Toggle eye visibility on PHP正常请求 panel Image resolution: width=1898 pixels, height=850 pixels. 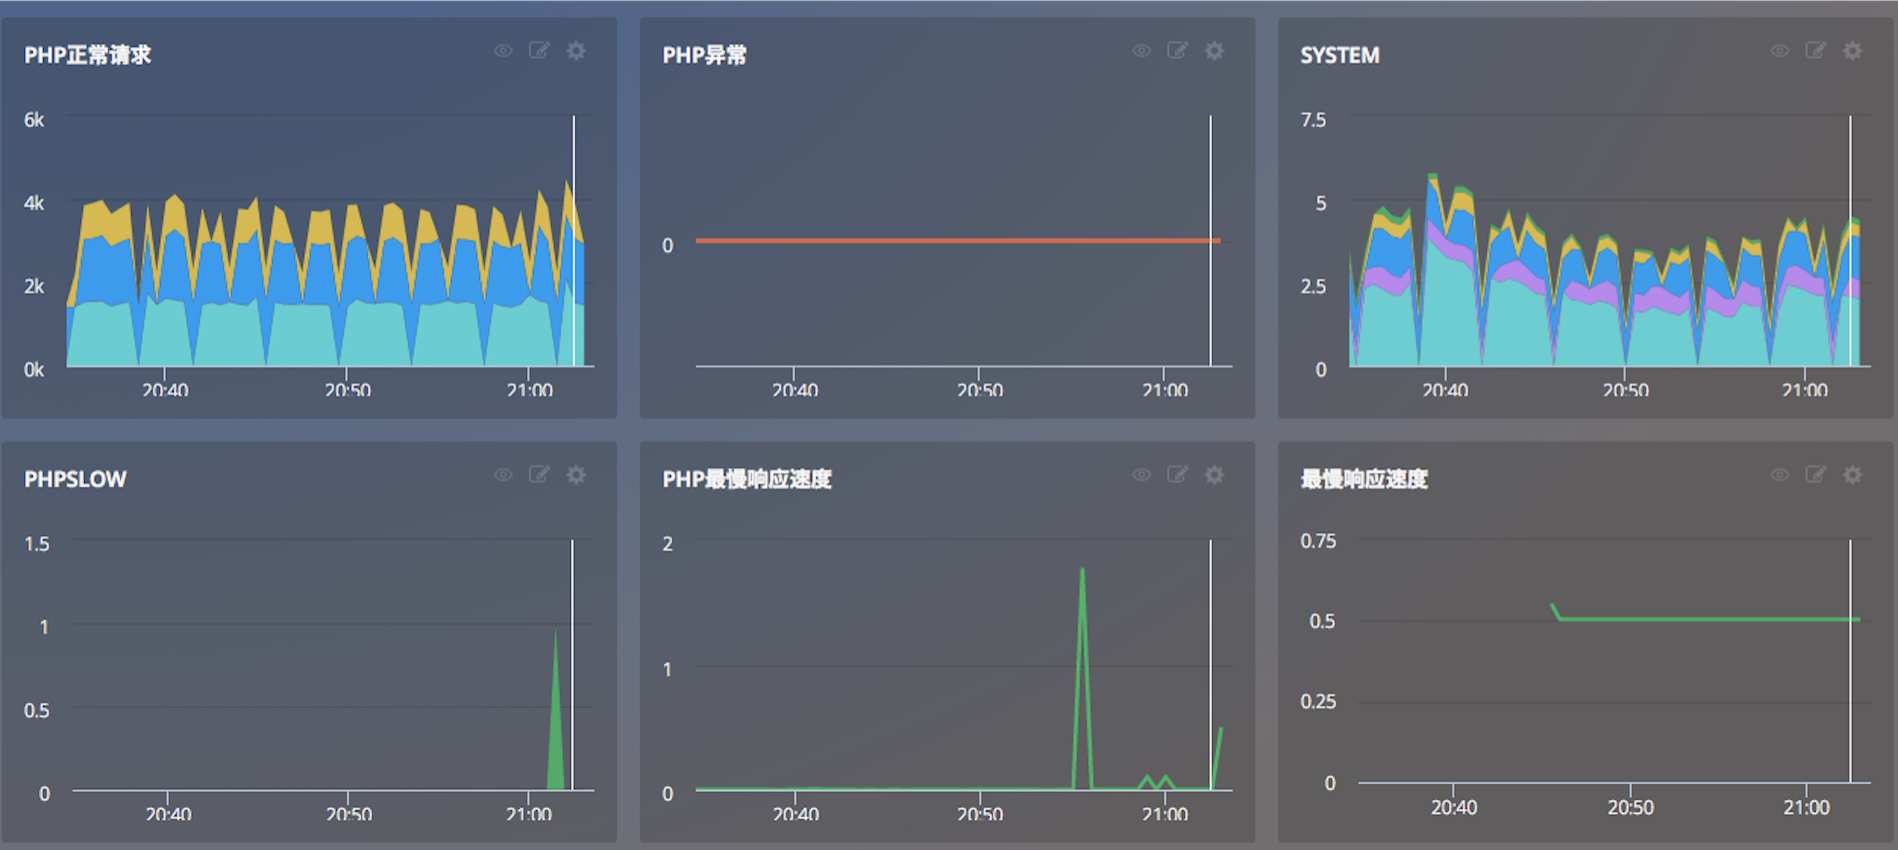(503, 51)
